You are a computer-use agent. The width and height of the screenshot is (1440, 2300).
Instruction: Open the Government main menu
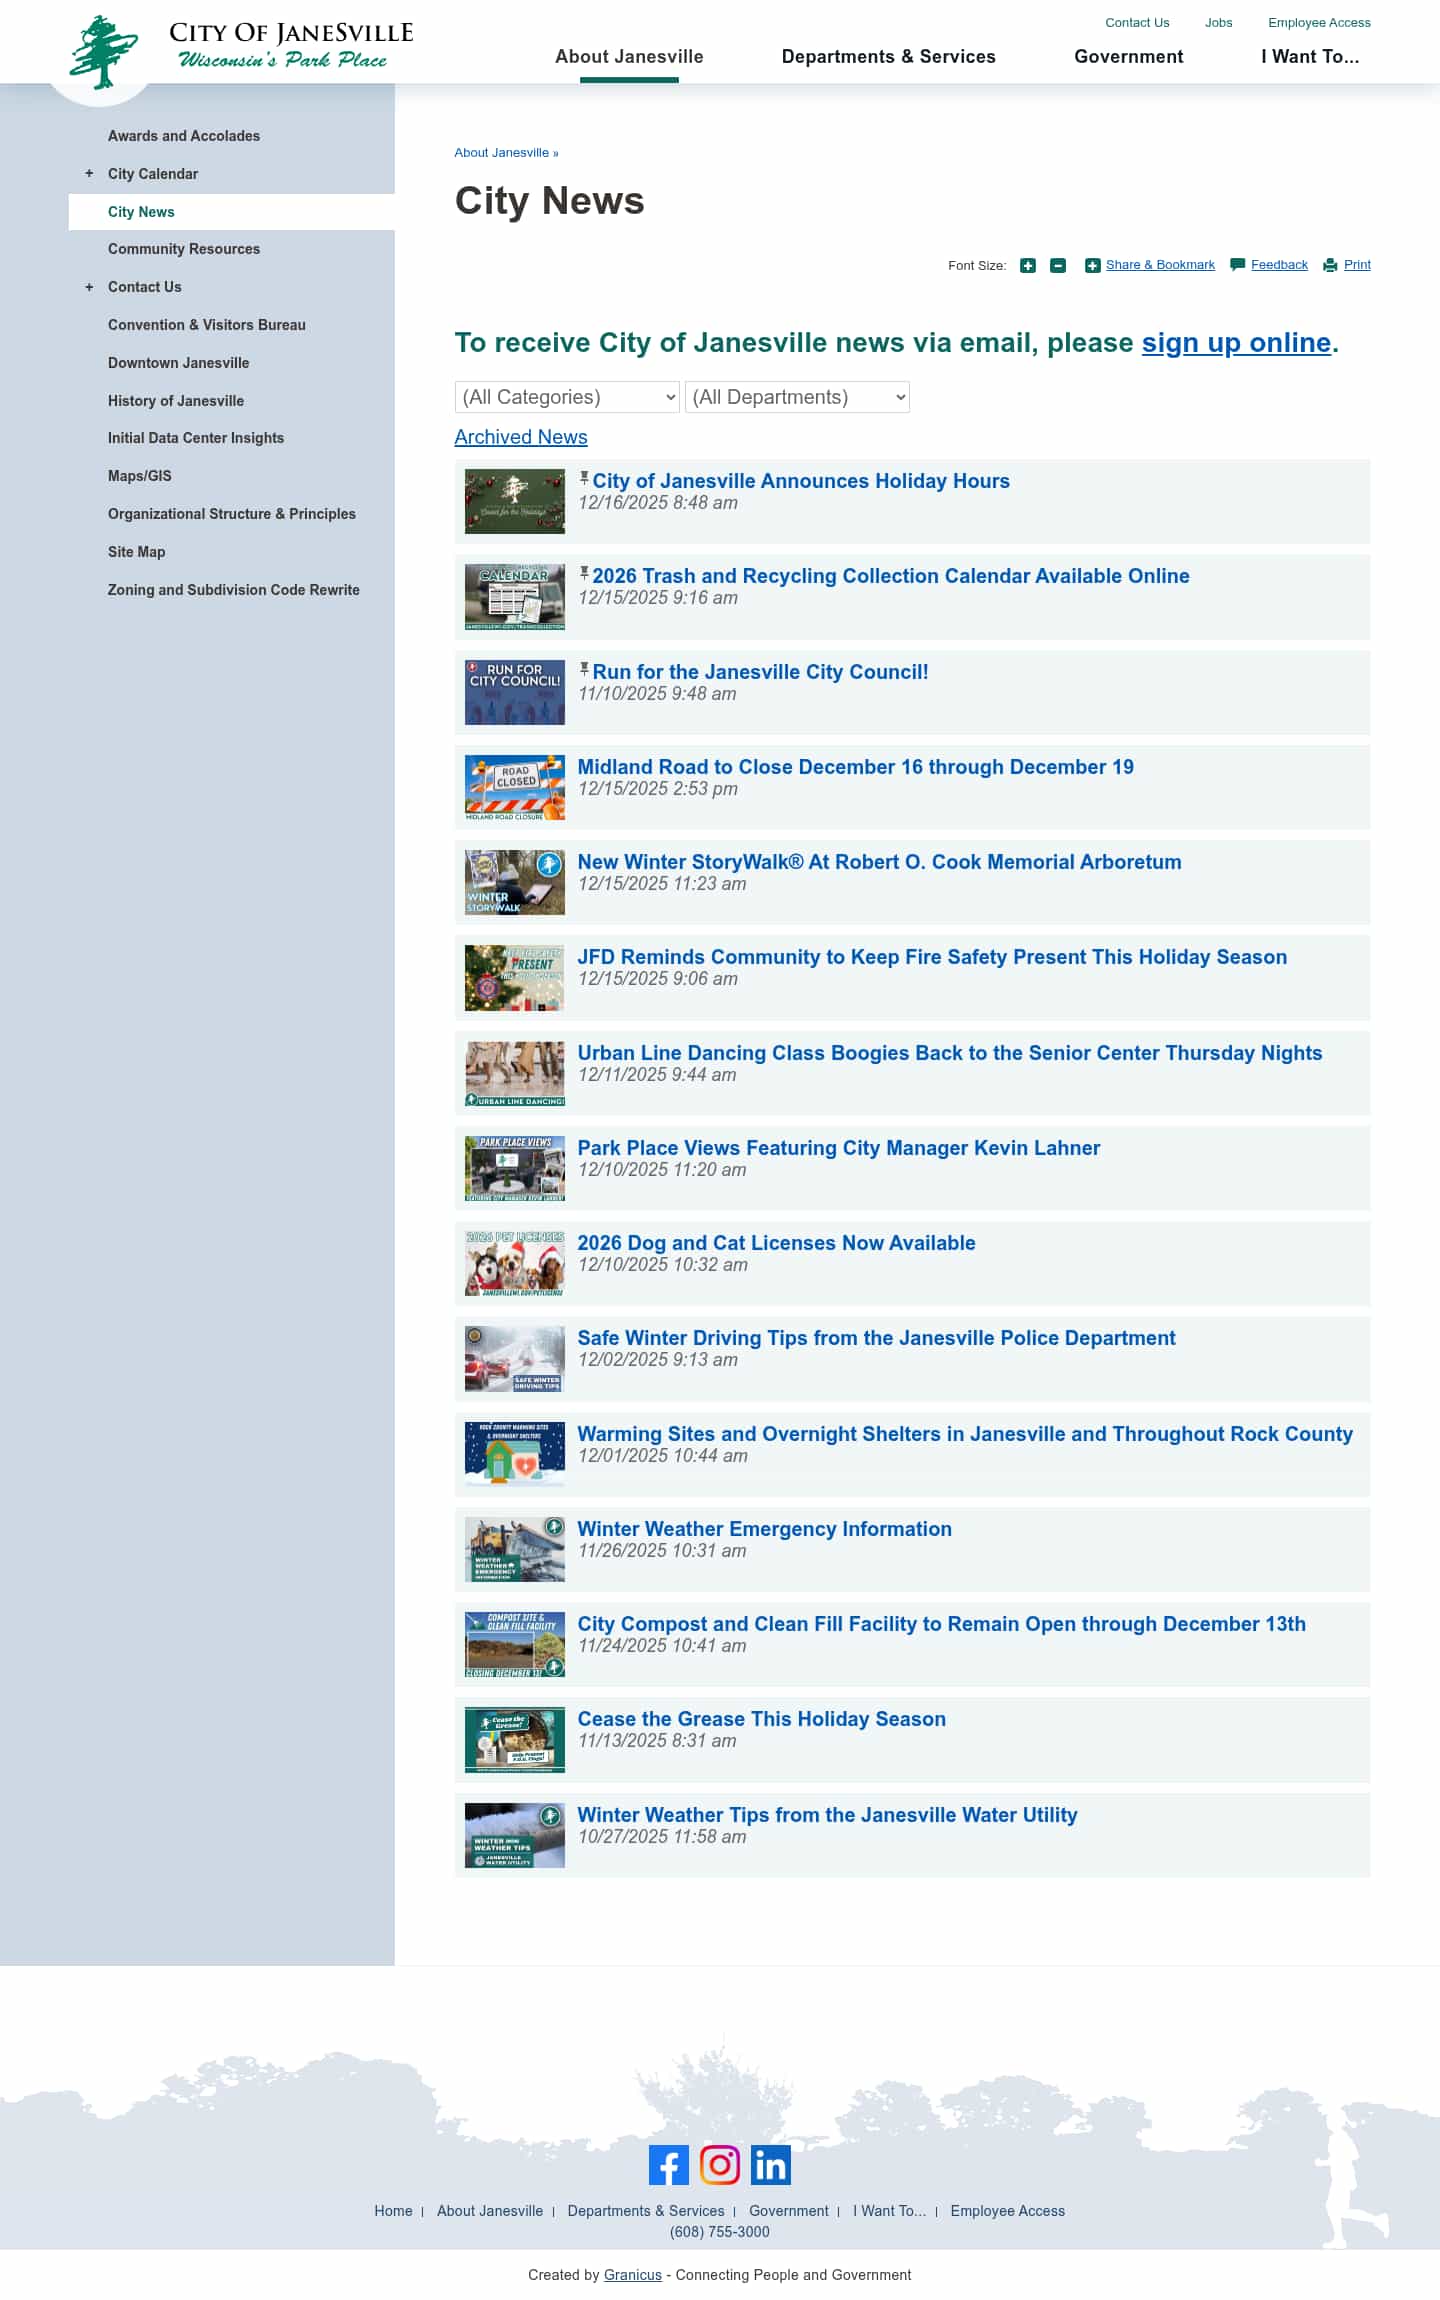coord(1128,57)
